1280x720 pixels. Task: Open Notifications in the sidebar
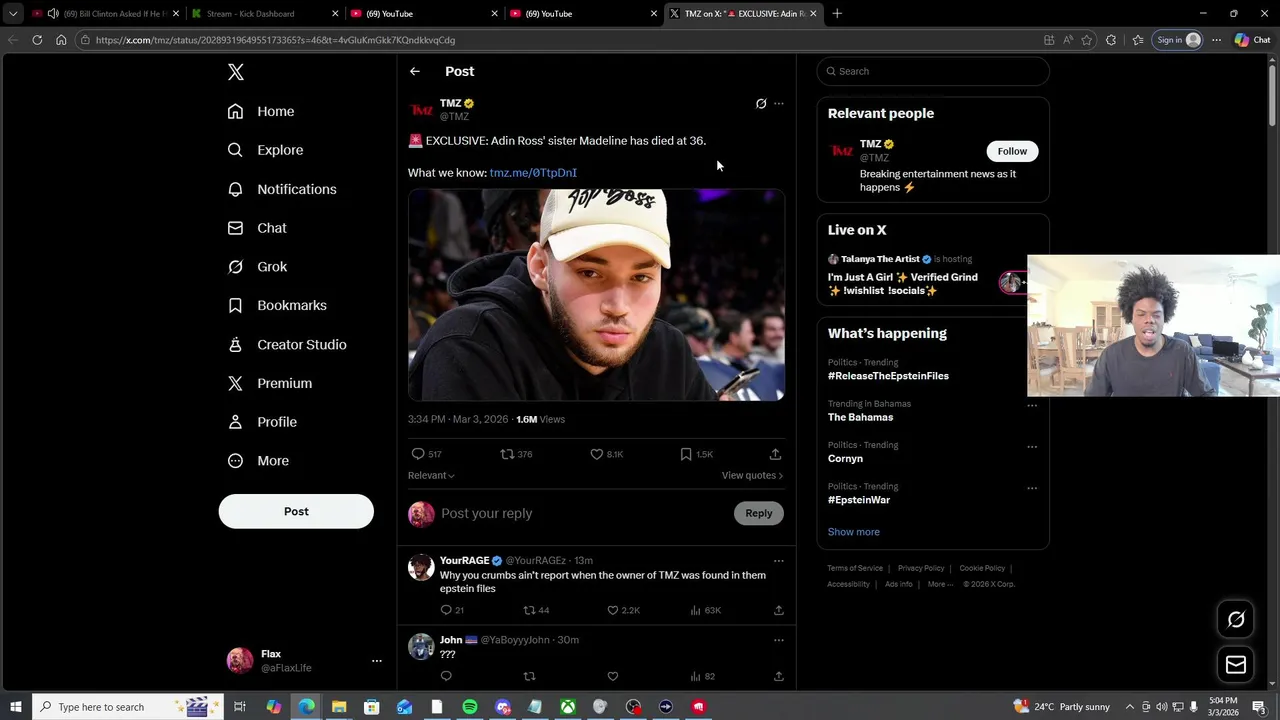pos(282,189)
